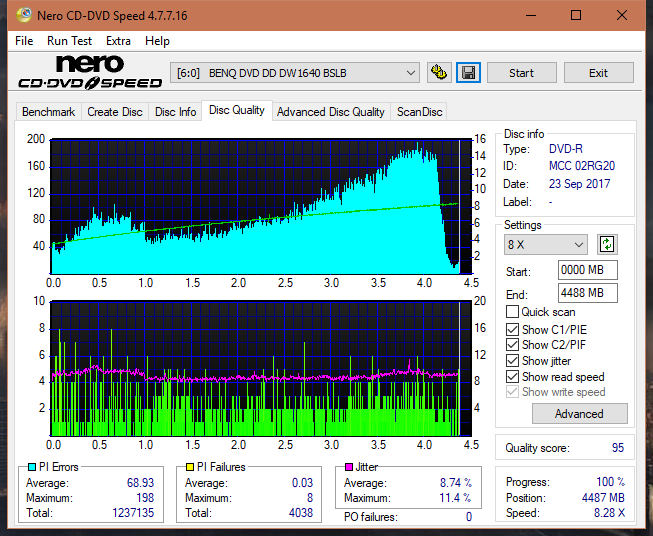This screenshot has height=536, width=653.
Task: Open the BENQ drive selection dropdown
Action: coord(294,73)
